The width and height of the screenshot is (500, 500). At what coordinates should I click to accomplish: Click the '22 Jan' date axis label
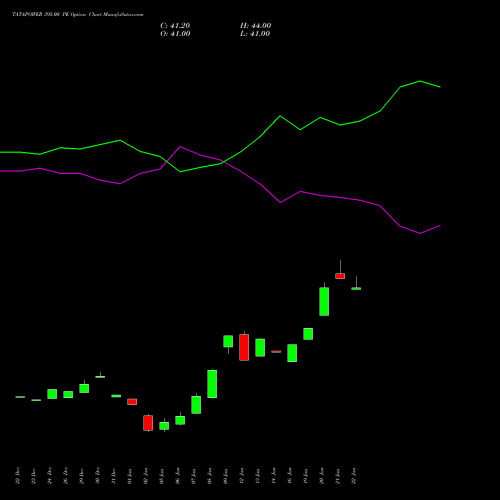pyautogui.click(x=354, y=476)
